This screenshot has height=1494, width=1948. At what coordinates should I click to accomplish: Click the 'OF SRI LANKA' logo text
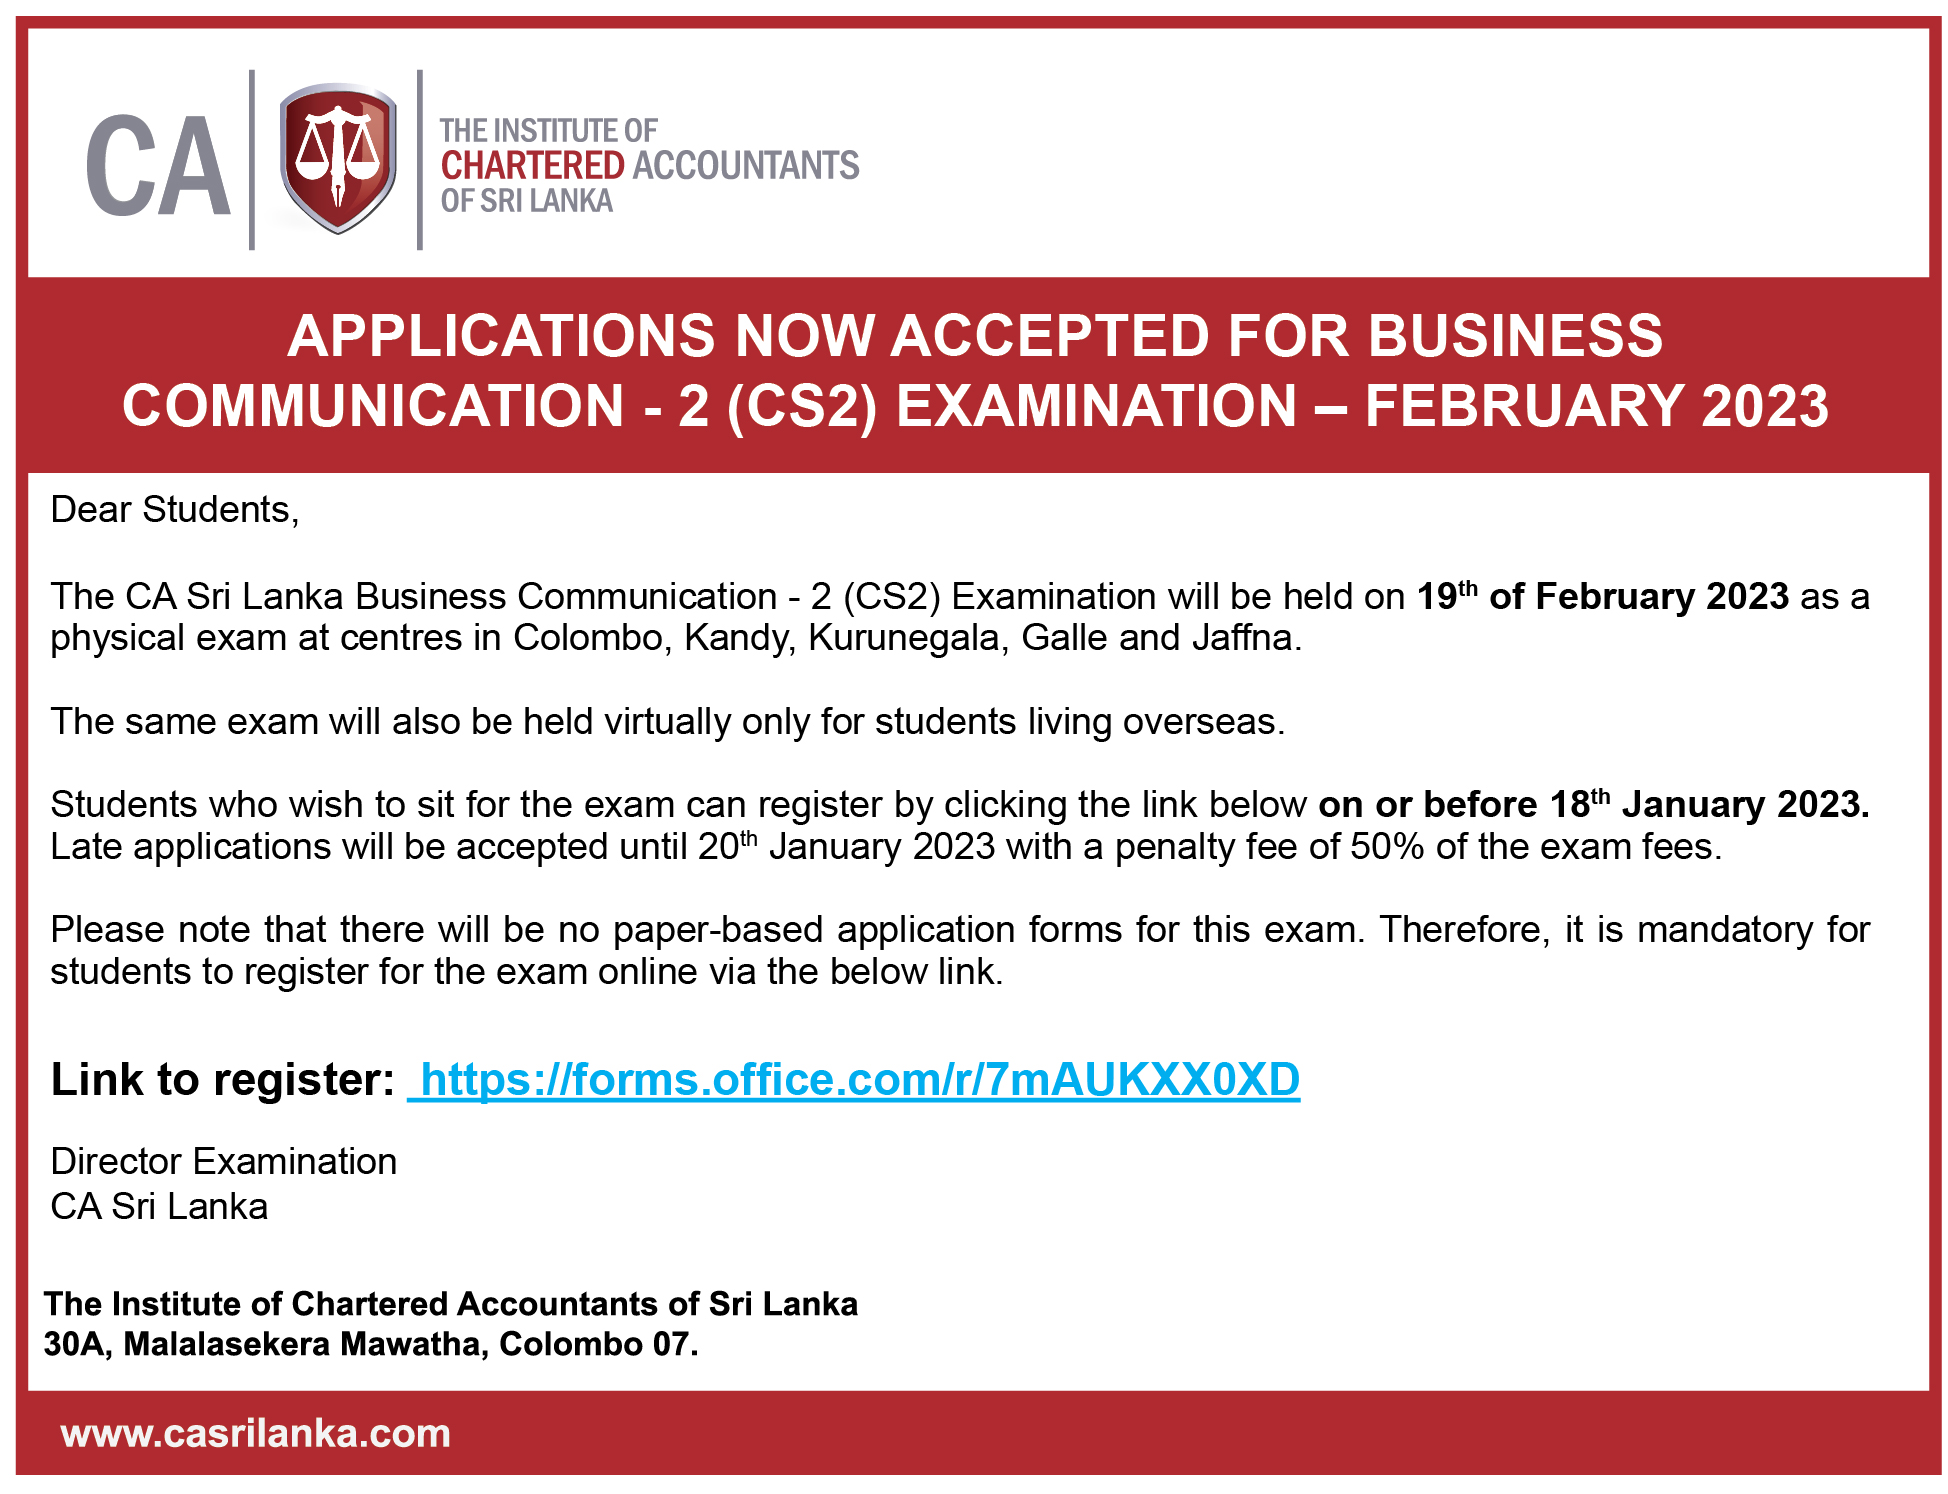click(527, 201)
